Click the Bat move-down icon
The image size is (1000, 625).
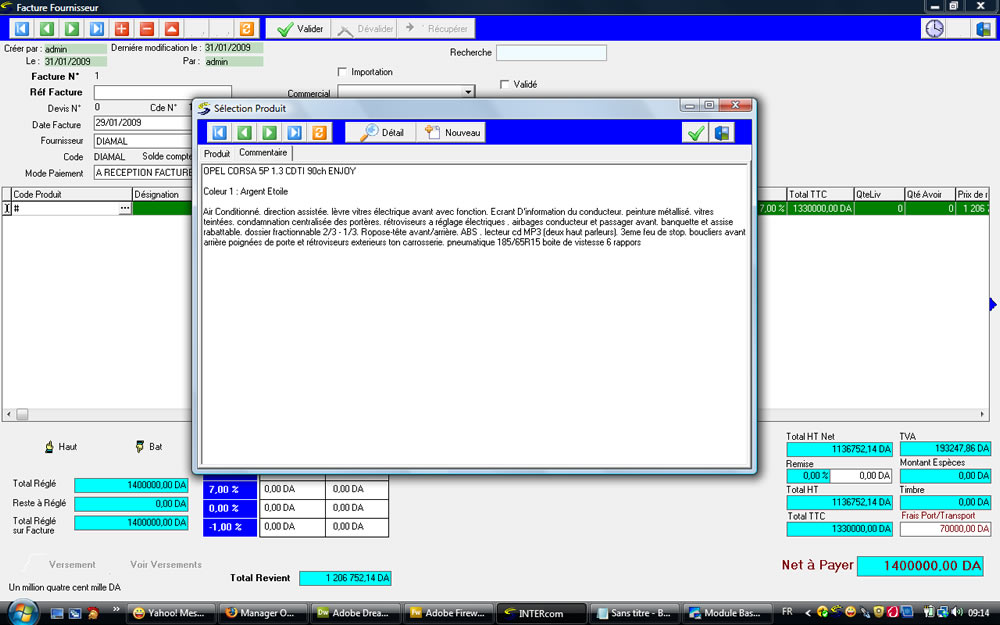click(140, 446)
